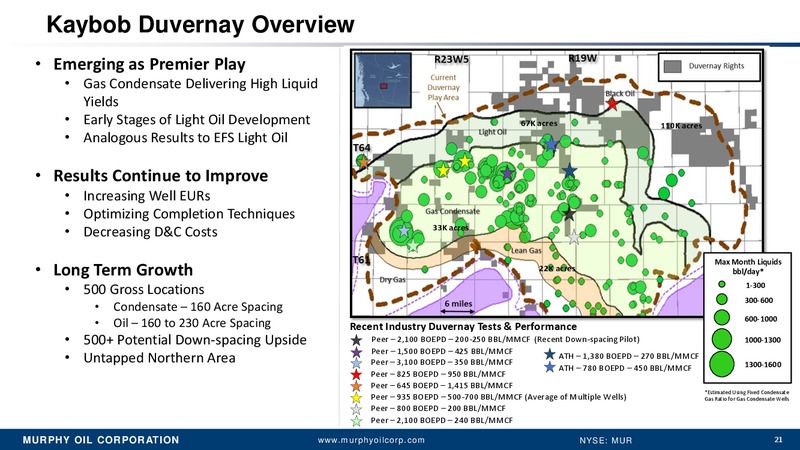This screenshot has height=450, width=800.
Task: Click the red star beside Peer – 825 BOEPD
Action: coord(357,374)
